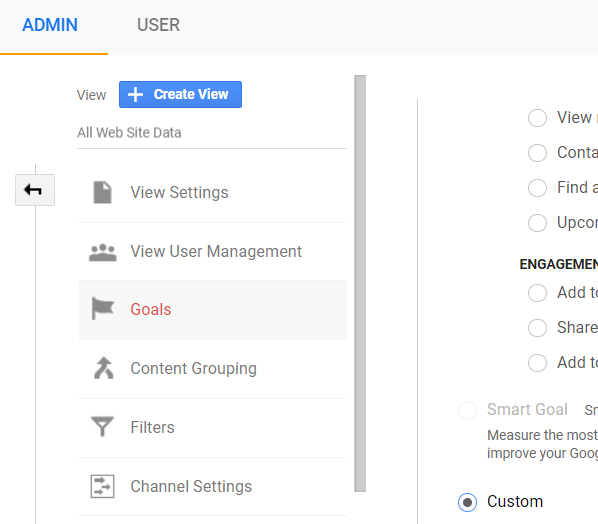The height and width of the screenshot is (524, 598).
Task: Open the View User Management link
Action: pyautogui.click(x=216, y=251)
